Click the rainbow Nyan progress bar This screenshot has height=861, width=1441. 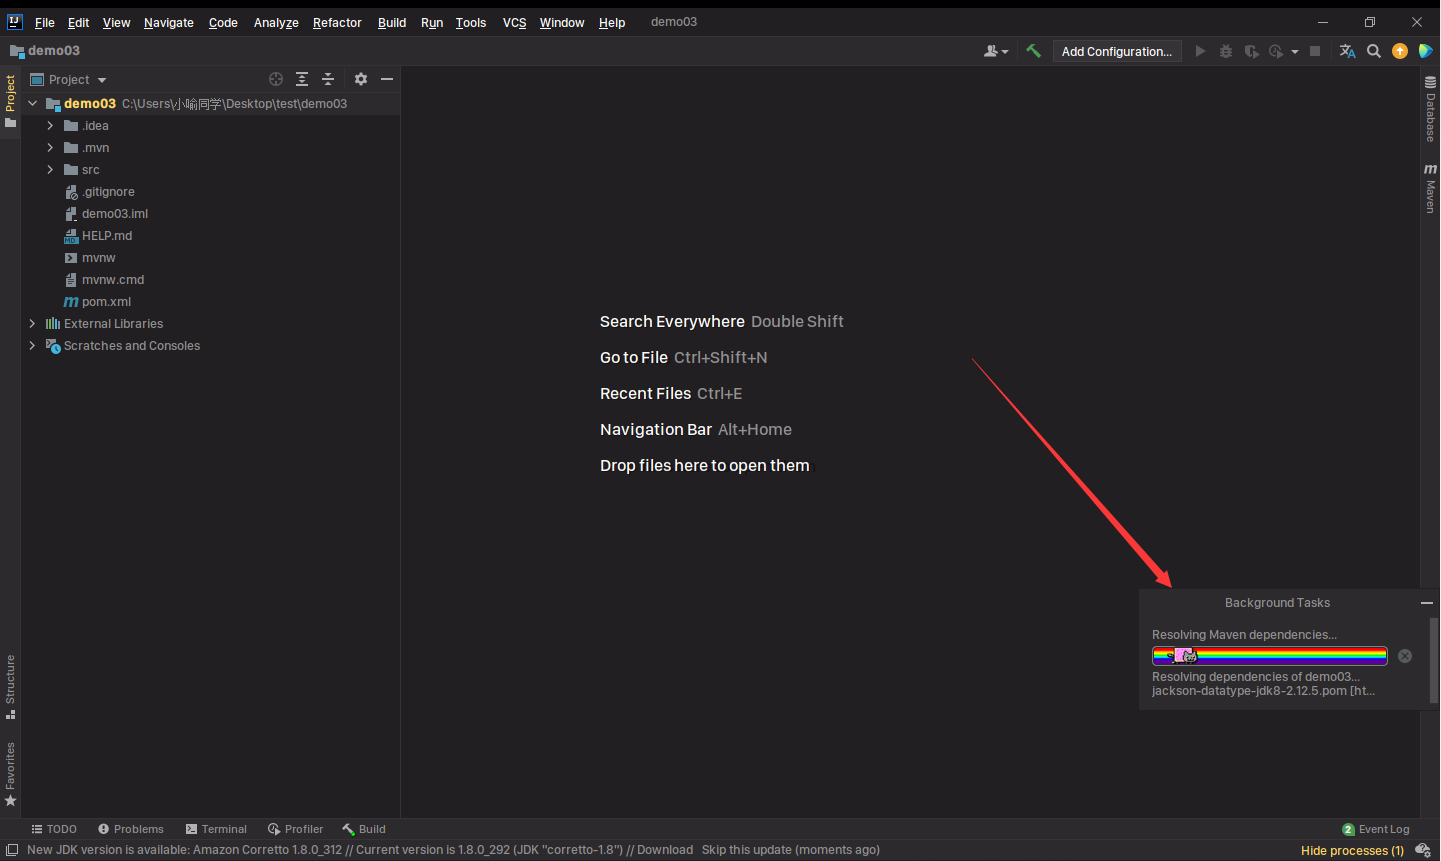point(1270,656)
